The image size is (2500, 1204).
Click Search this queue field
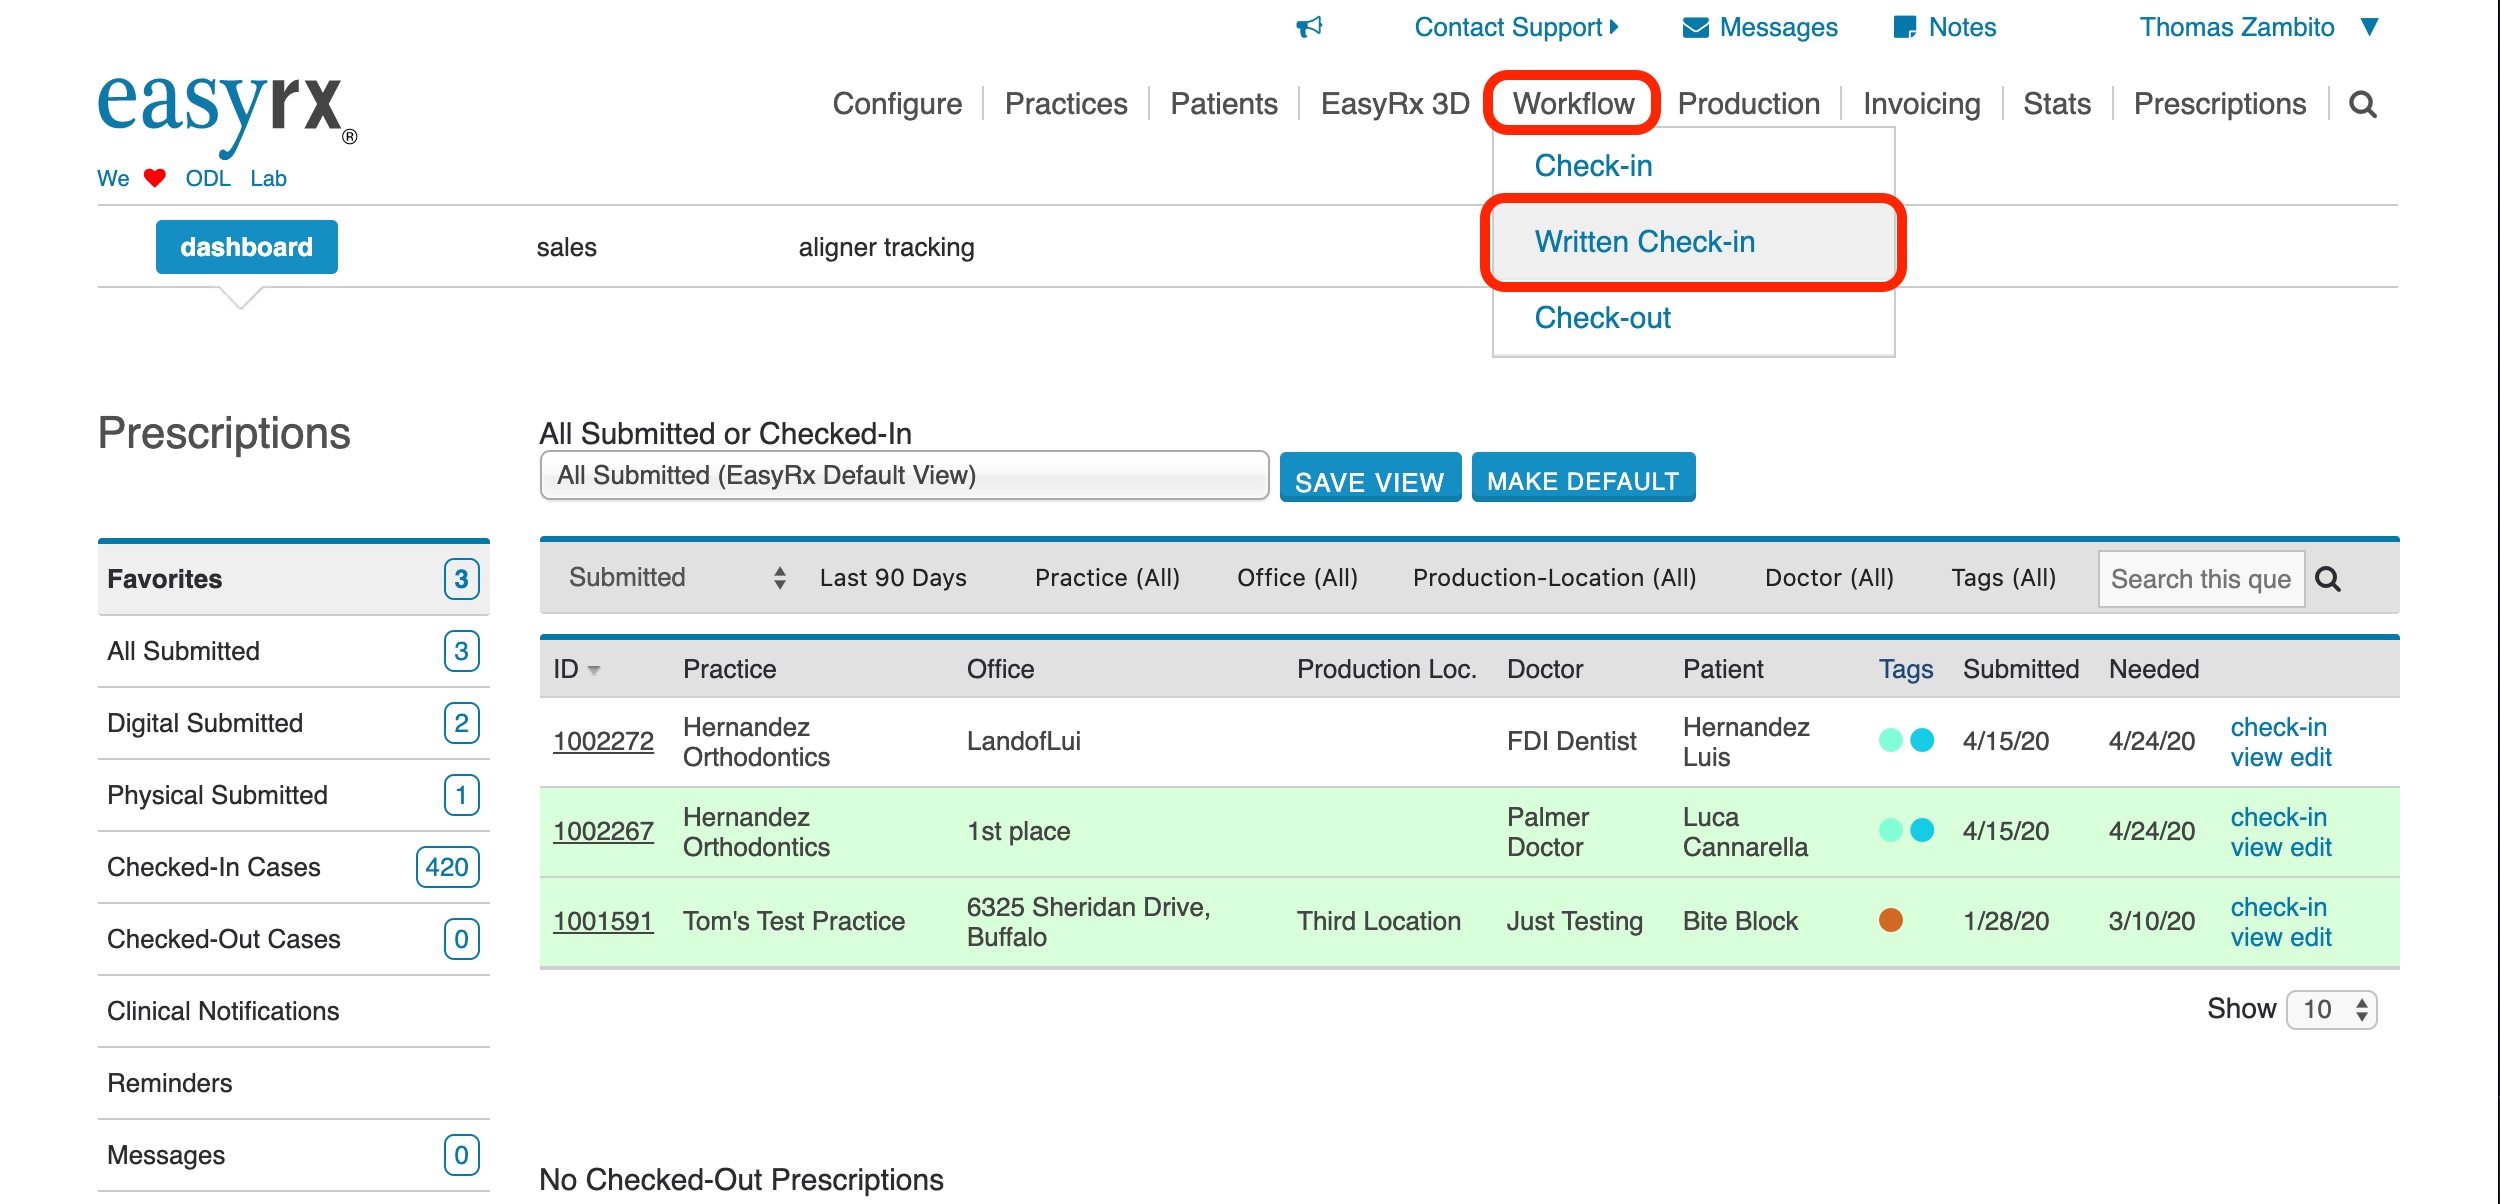click(x=2200, y=579)
